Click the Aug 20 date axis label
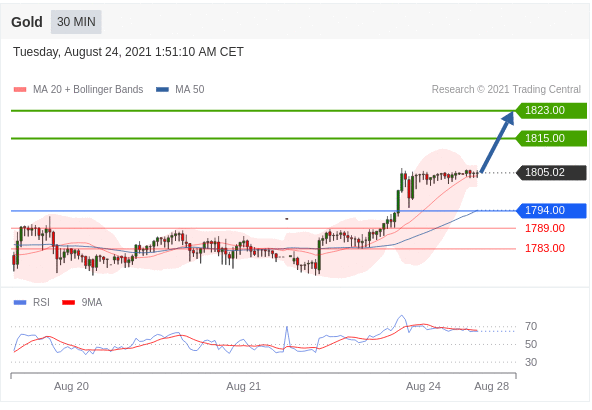The image size is (592, 410). [71, 387]
